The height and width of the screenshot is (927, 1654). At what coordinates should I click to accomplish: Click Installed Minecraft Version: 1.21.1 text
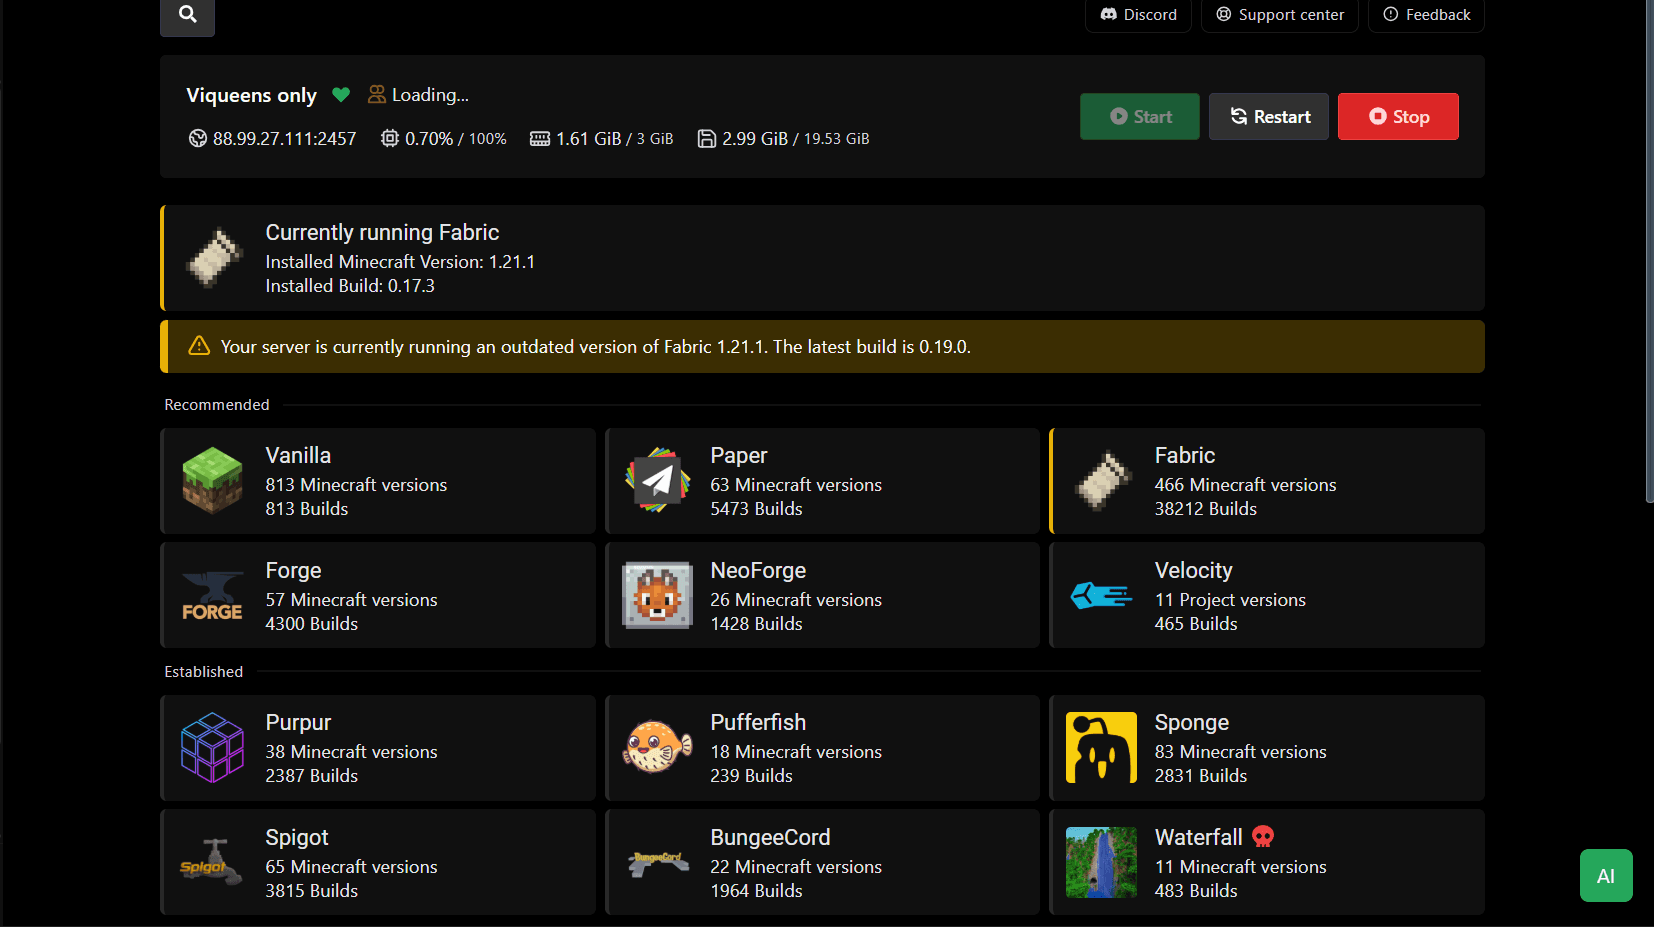[400, 262]
